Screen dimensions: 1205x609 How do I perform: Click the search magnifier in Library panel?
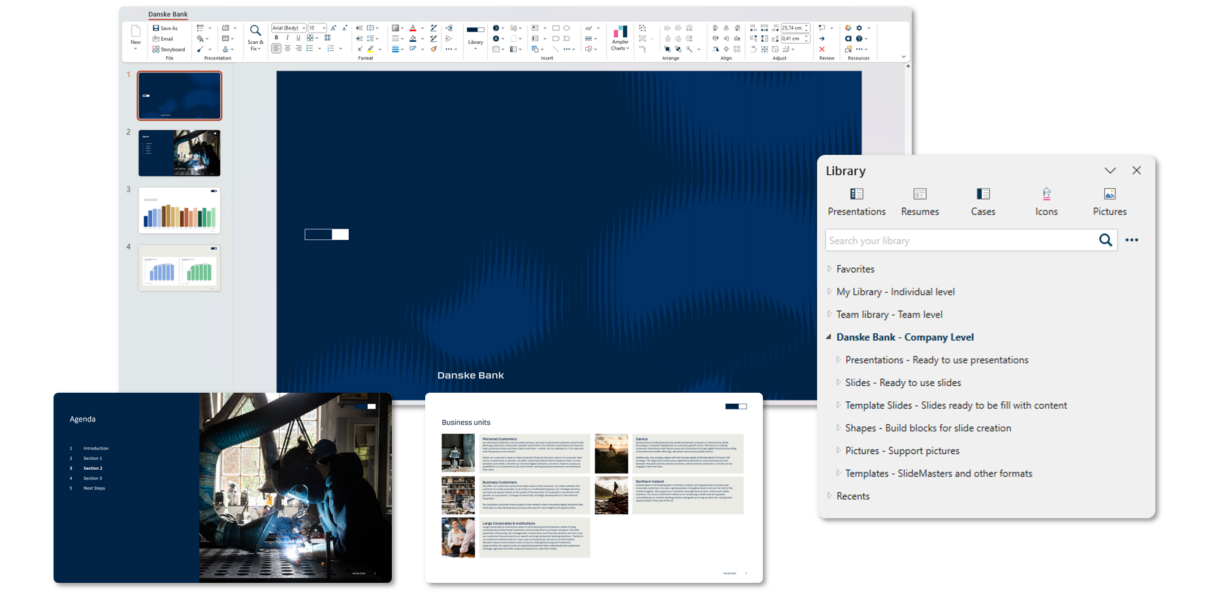(x=1105, y=240)
